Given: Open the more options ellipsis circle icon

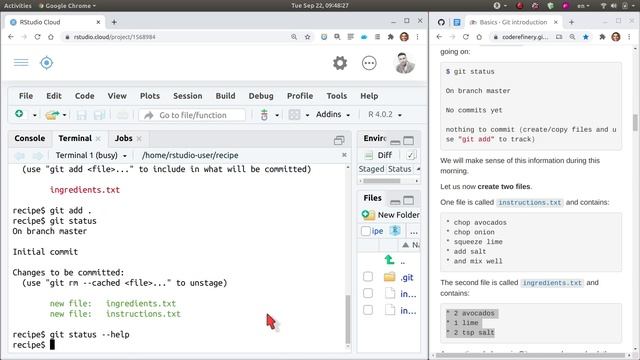Looking at the screenshot, I should [x=369, y=63].
